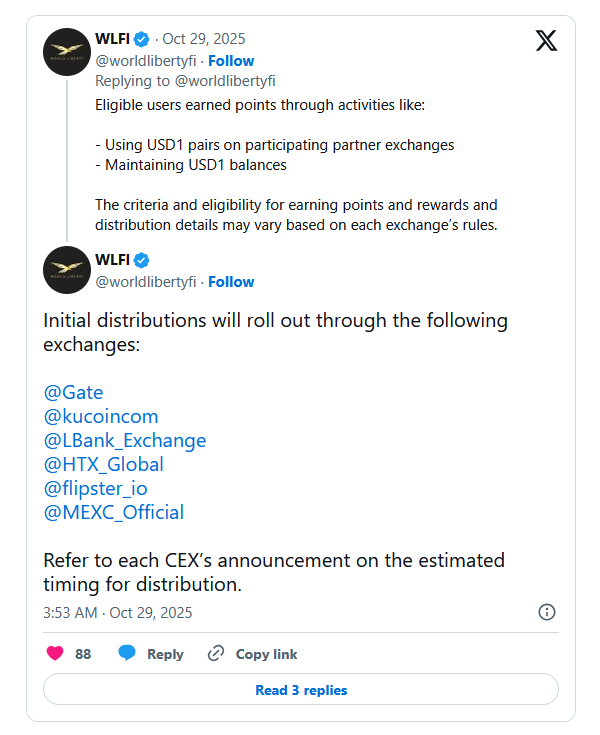600x735 pixels.
Task: Like the tweet with heart icon
Action: [55, 654]
